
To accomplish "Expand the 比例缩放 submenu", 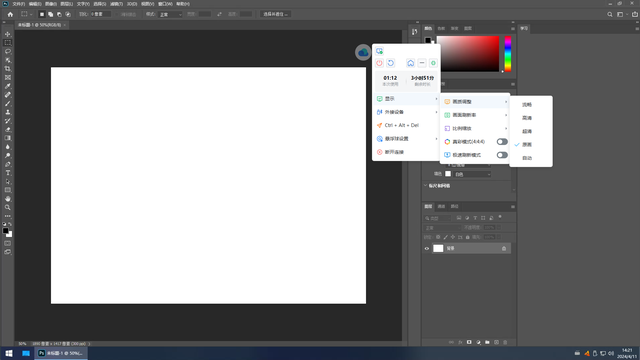I will [475, 129].
